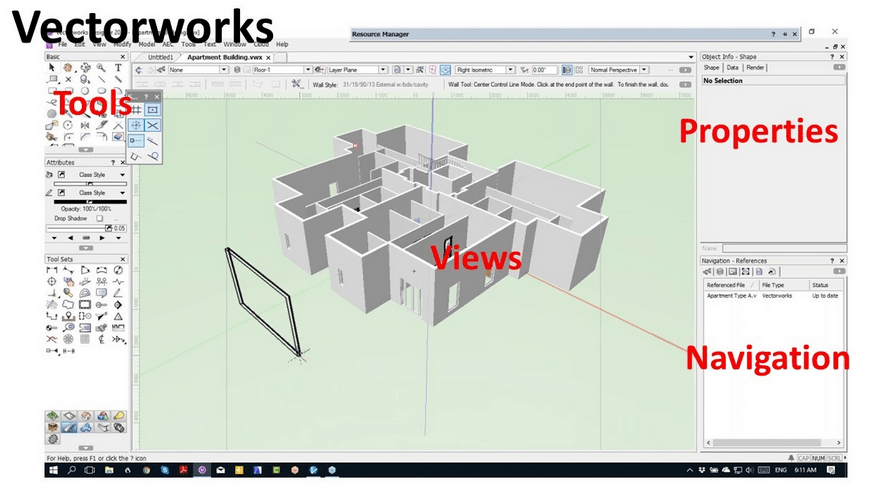This screenshot has height=492, width=884.
Task: Open the Windows Start menu
Action: (53, 468)
